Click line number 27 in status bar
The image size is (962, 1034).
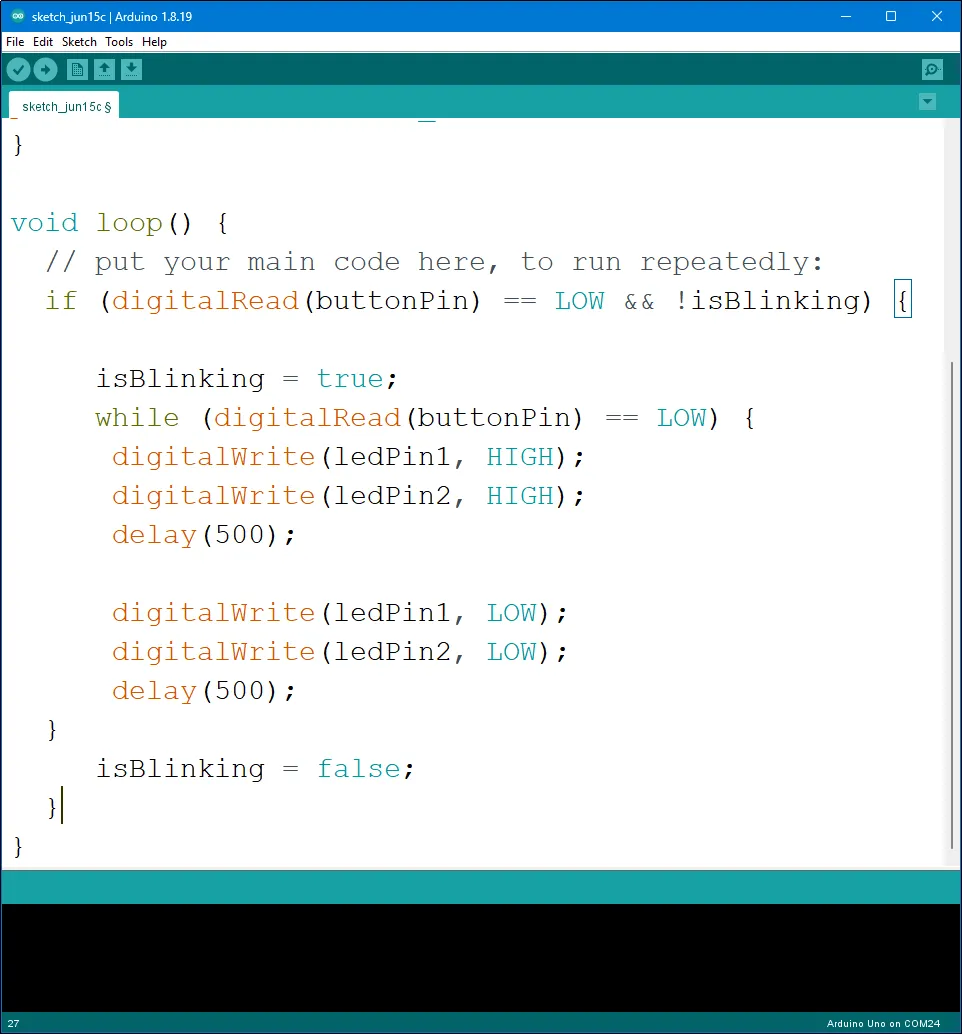coord(13,1023)
